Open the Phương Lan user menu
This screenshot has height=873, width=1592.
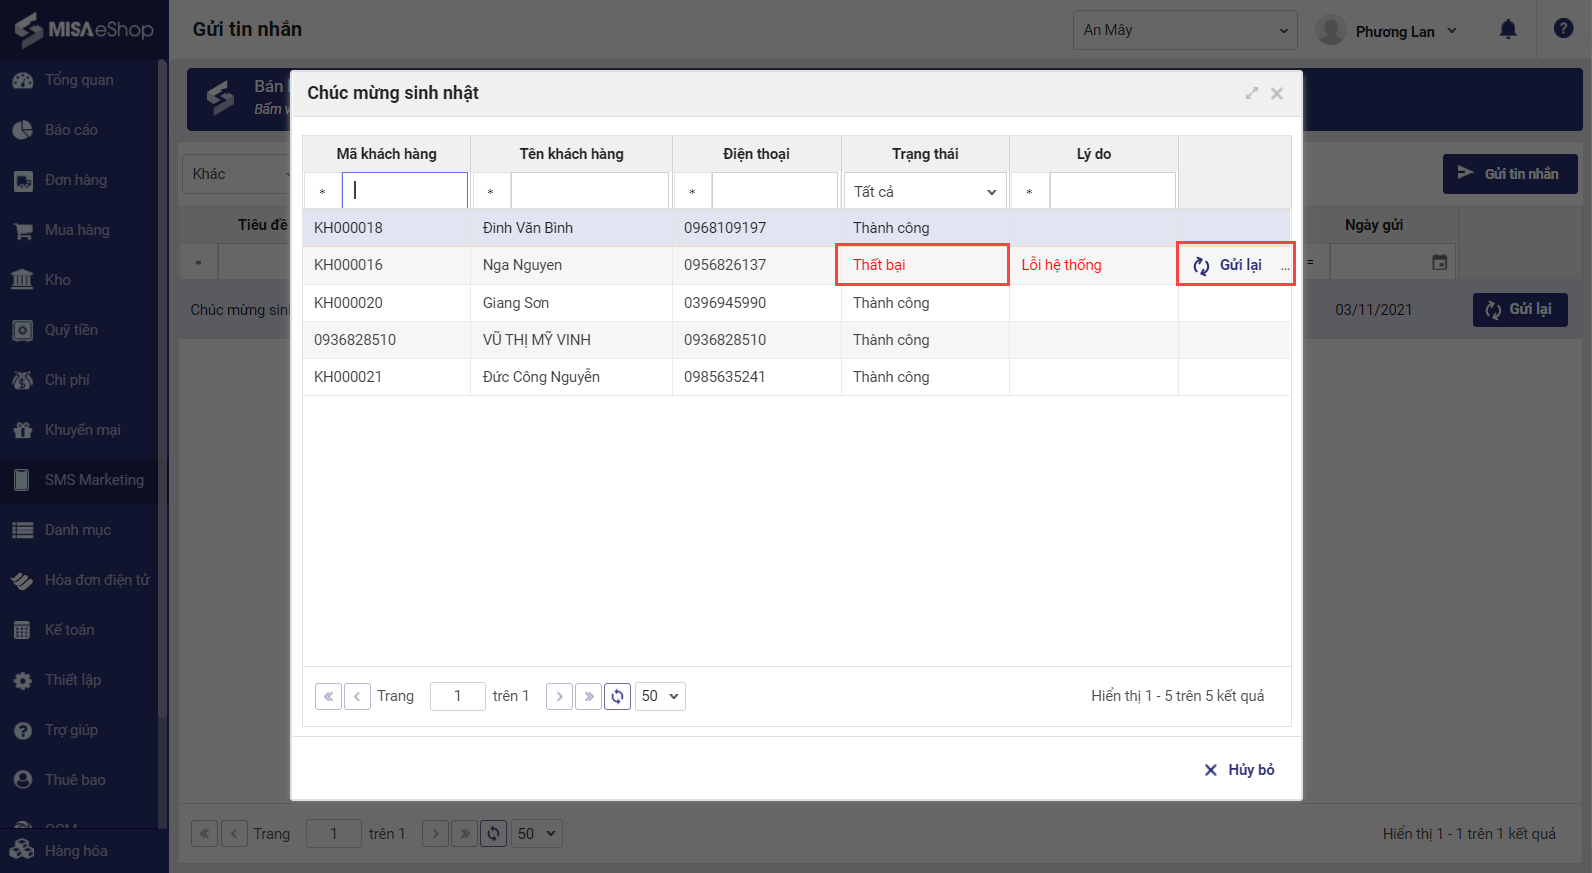click(1388, 31)
